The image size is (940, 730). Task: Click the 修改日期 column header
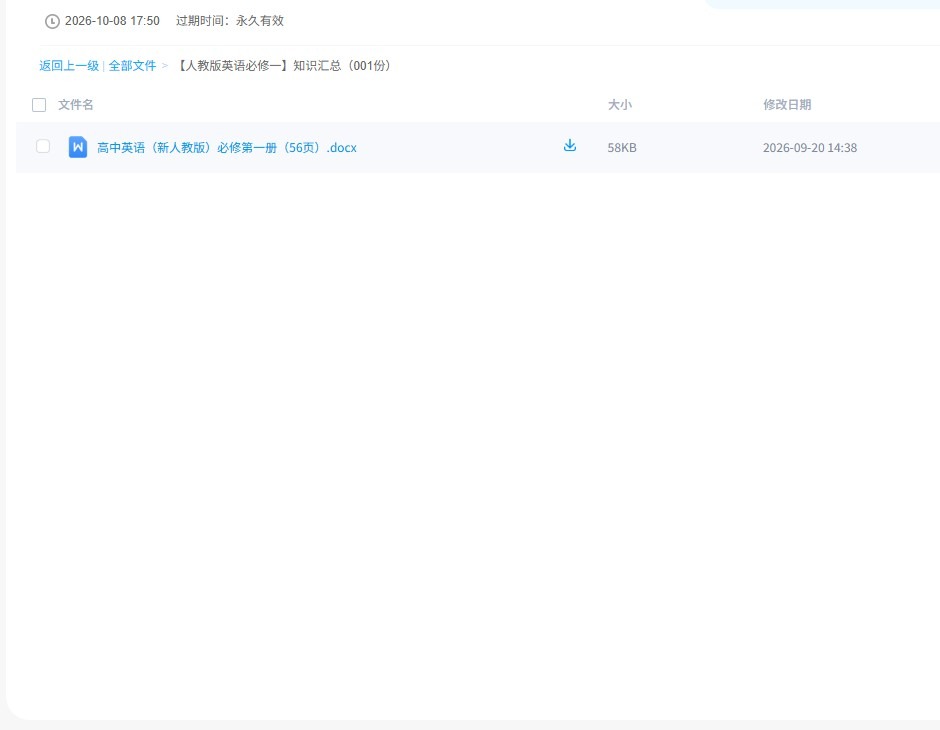tap(787, 105)
